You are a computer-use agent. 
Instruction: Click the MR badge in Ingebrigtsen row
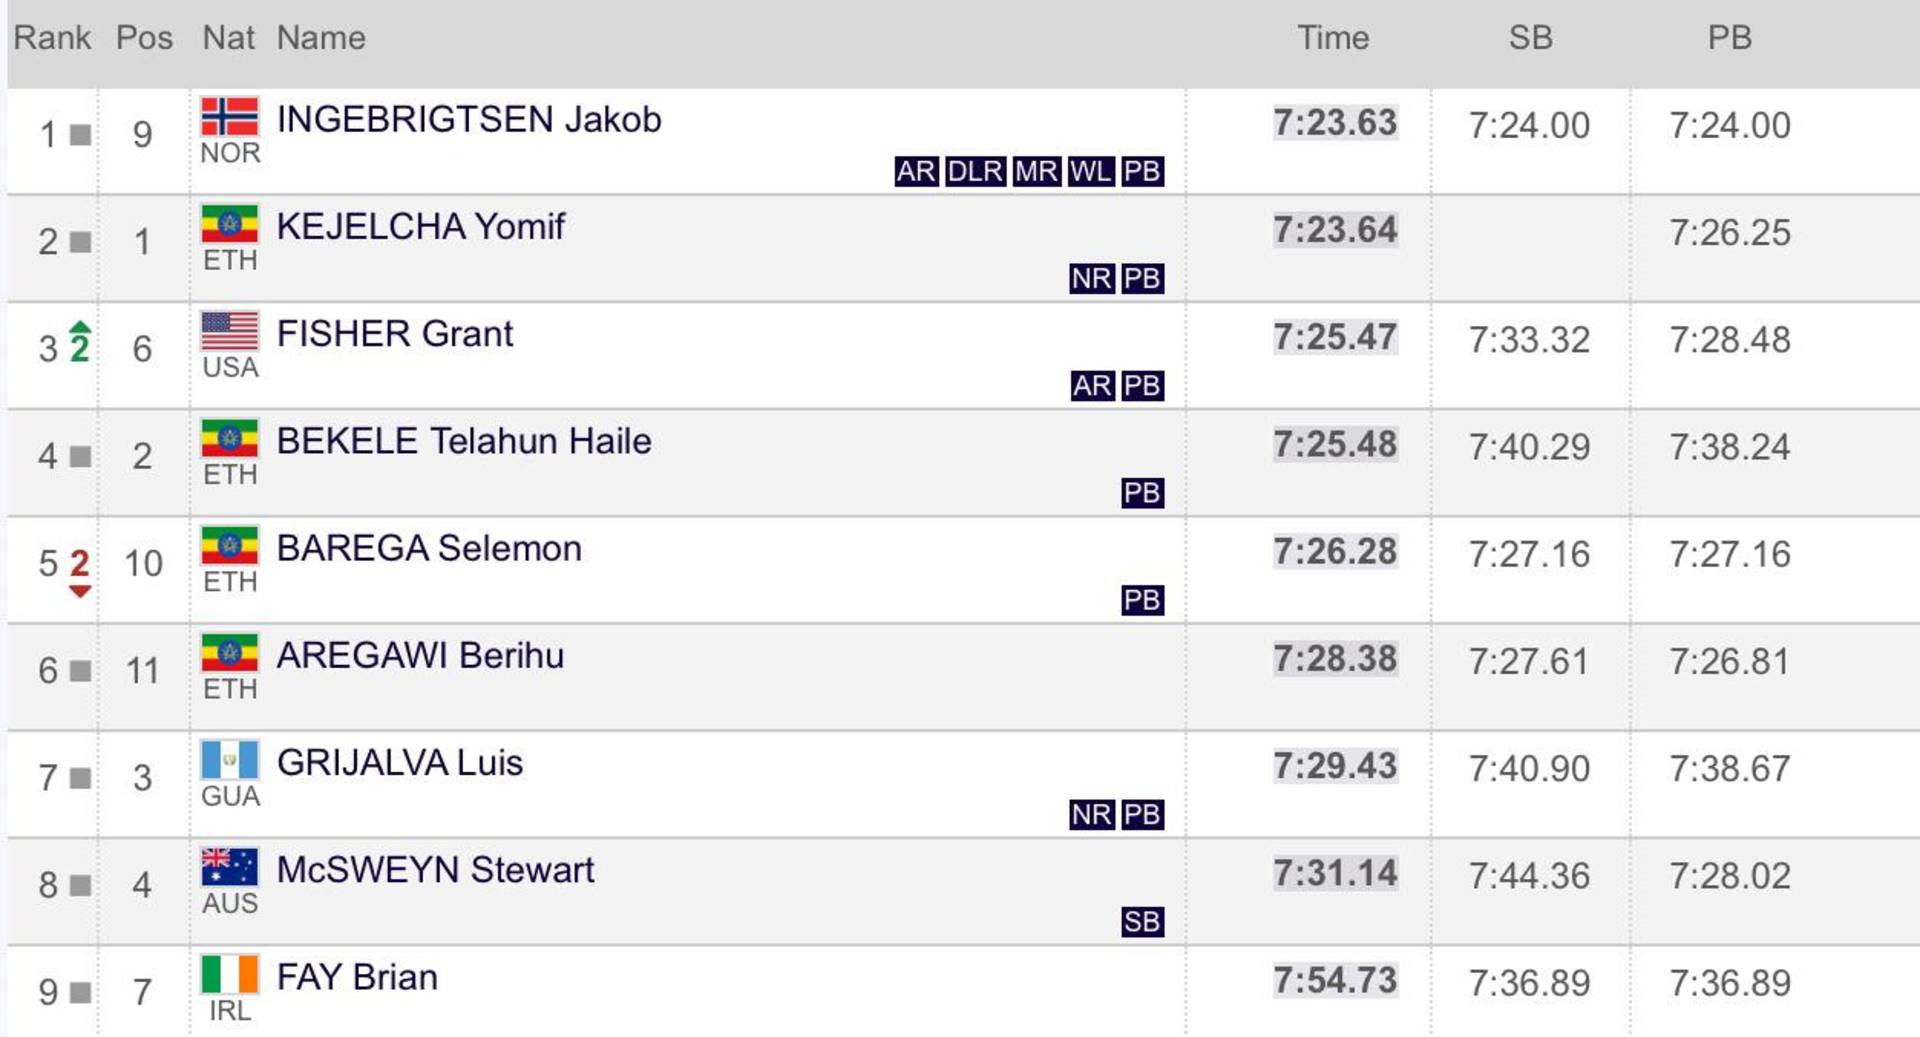(1036, 171)
